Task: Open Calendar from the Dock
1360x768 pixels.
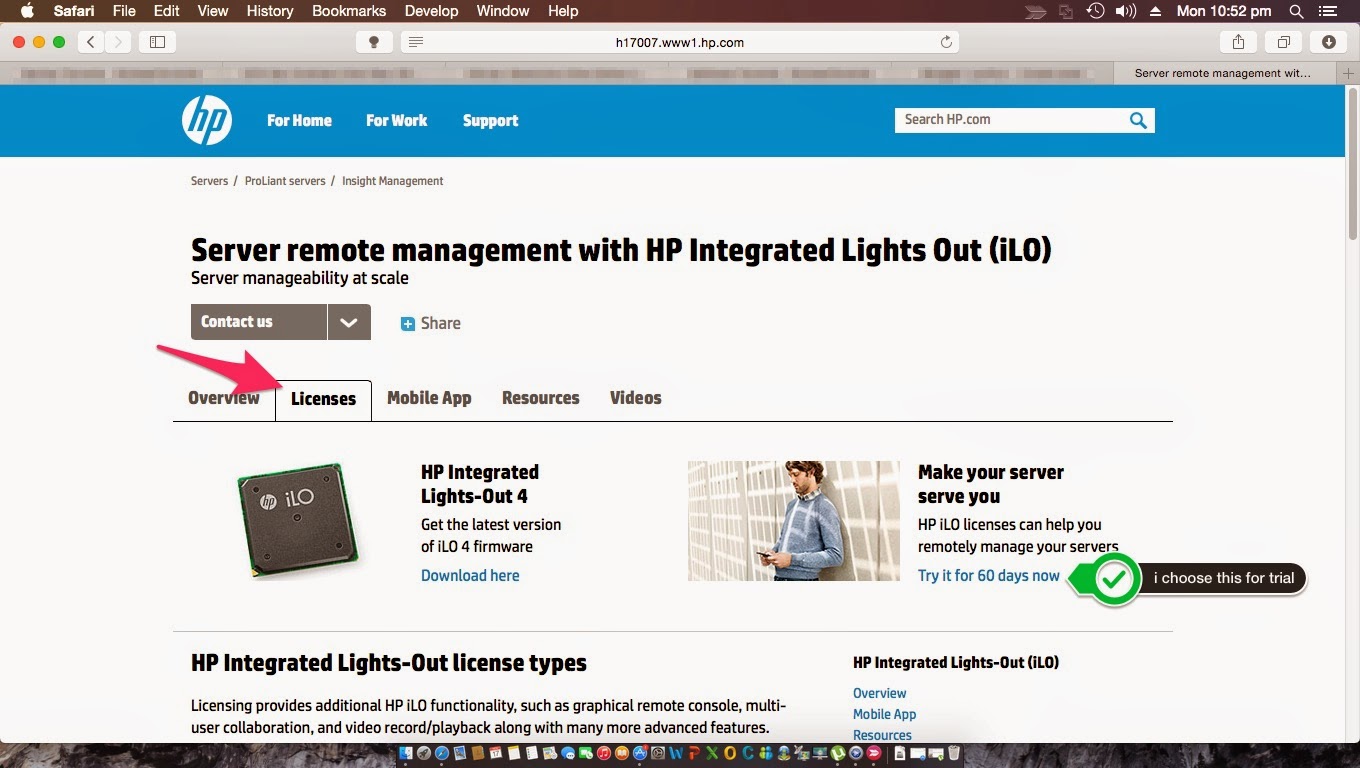Action: tap(495, 753)
